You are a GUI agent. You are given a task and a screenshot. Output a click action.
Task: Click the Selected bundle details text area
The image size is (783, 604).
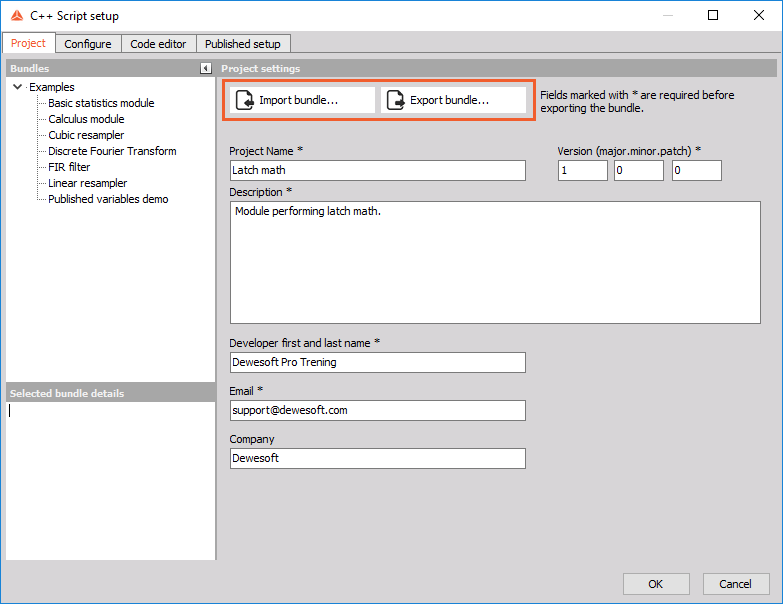click(110, 481)
